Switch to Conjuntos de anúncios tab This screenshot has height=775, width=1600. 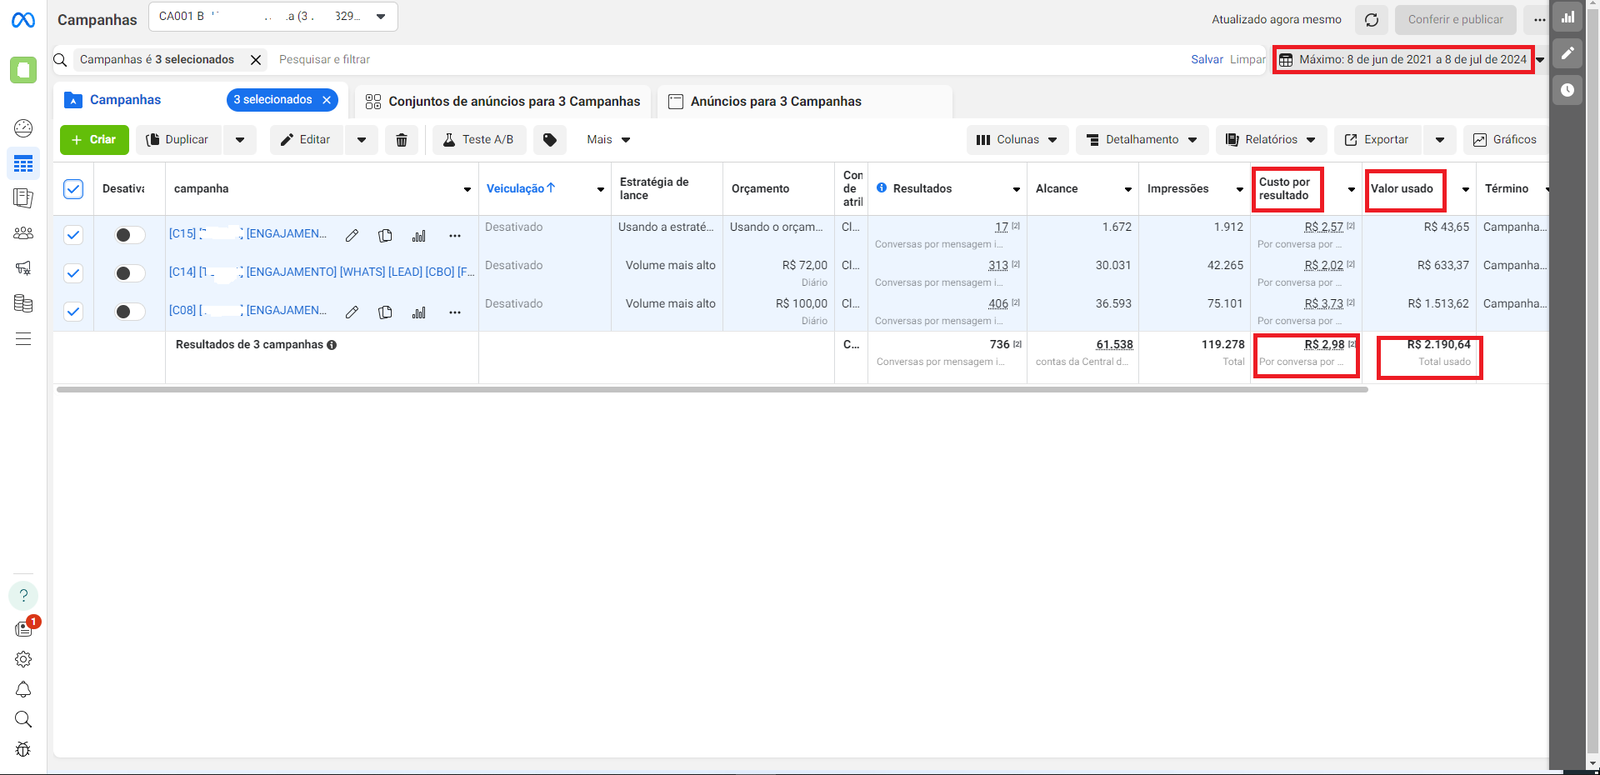(503, 101)
